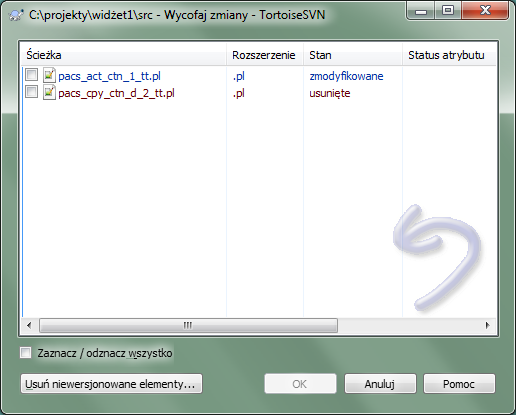
Task: Click the Anuluj button
Action: point(380,384)
